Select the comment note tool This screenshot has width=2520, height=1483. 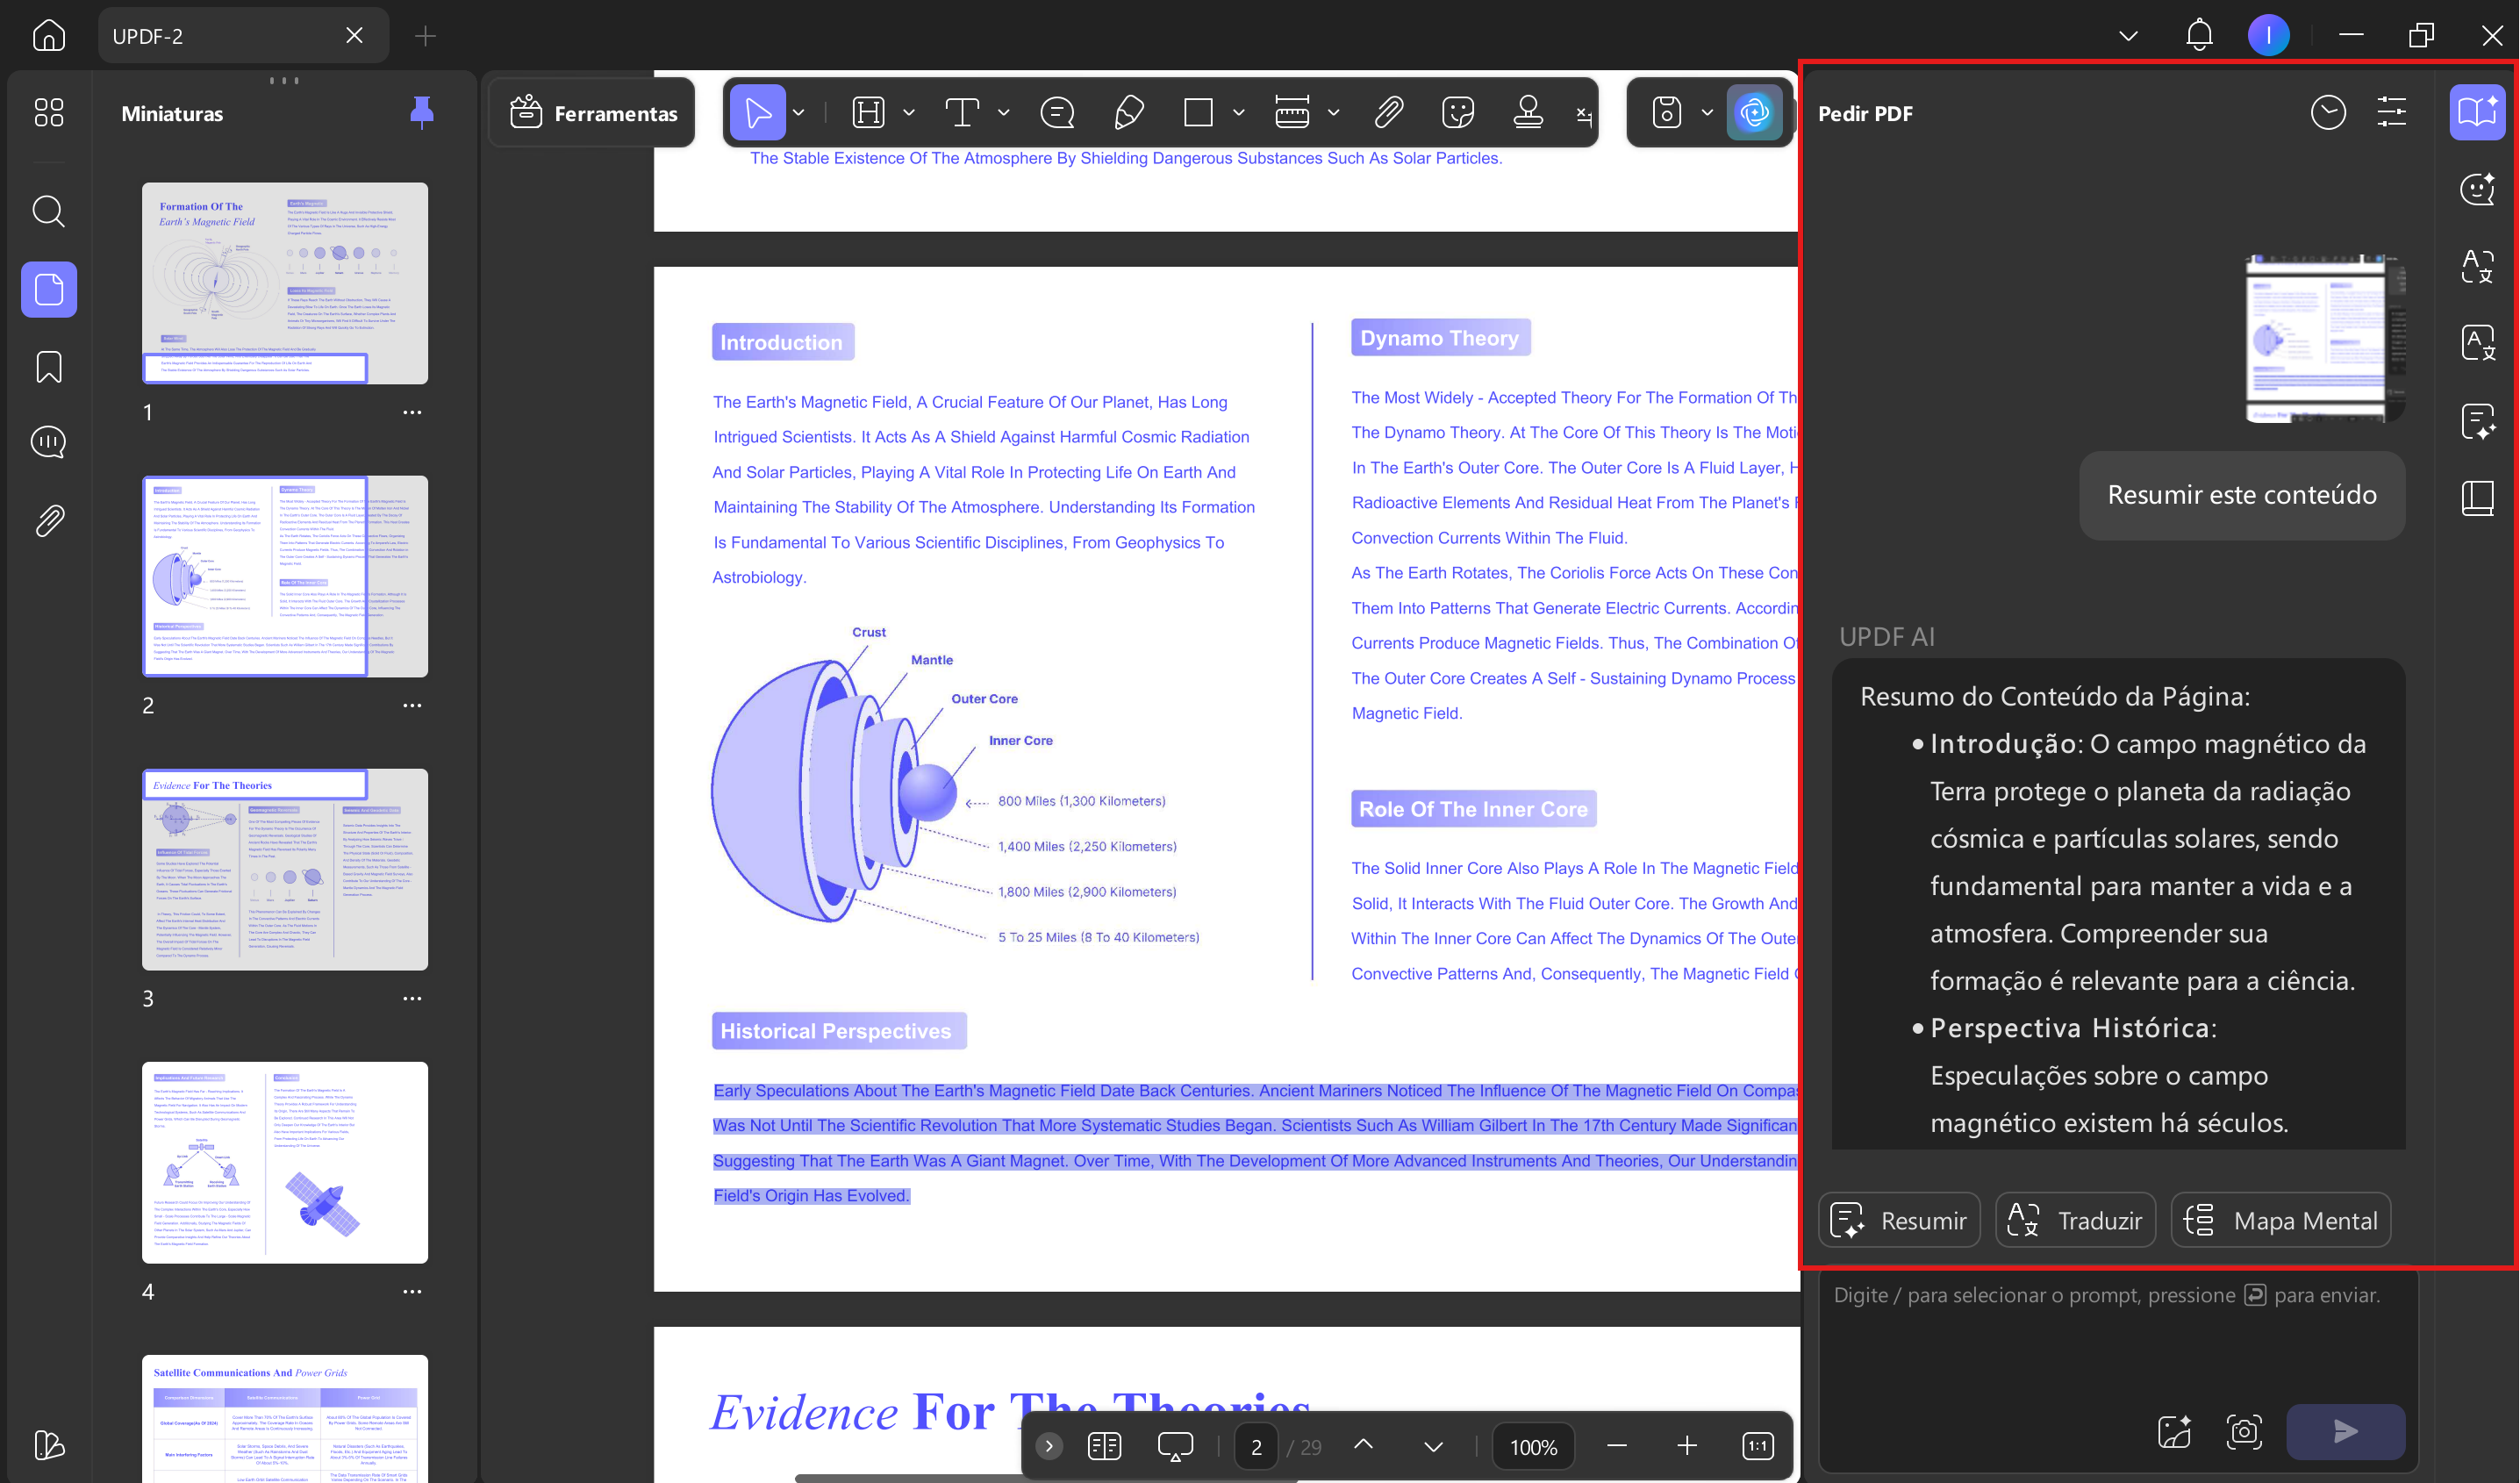coord(1057,112)
